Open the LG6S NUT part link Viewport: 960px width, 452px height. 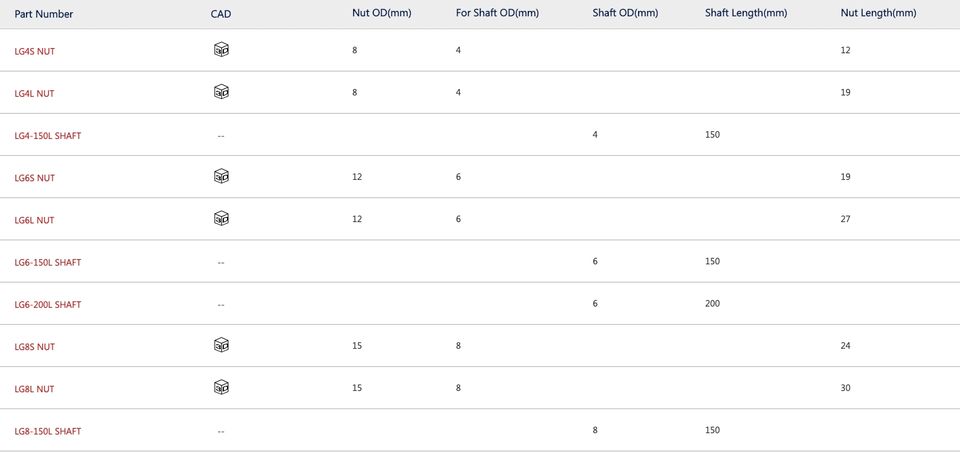tap(34, 178)
